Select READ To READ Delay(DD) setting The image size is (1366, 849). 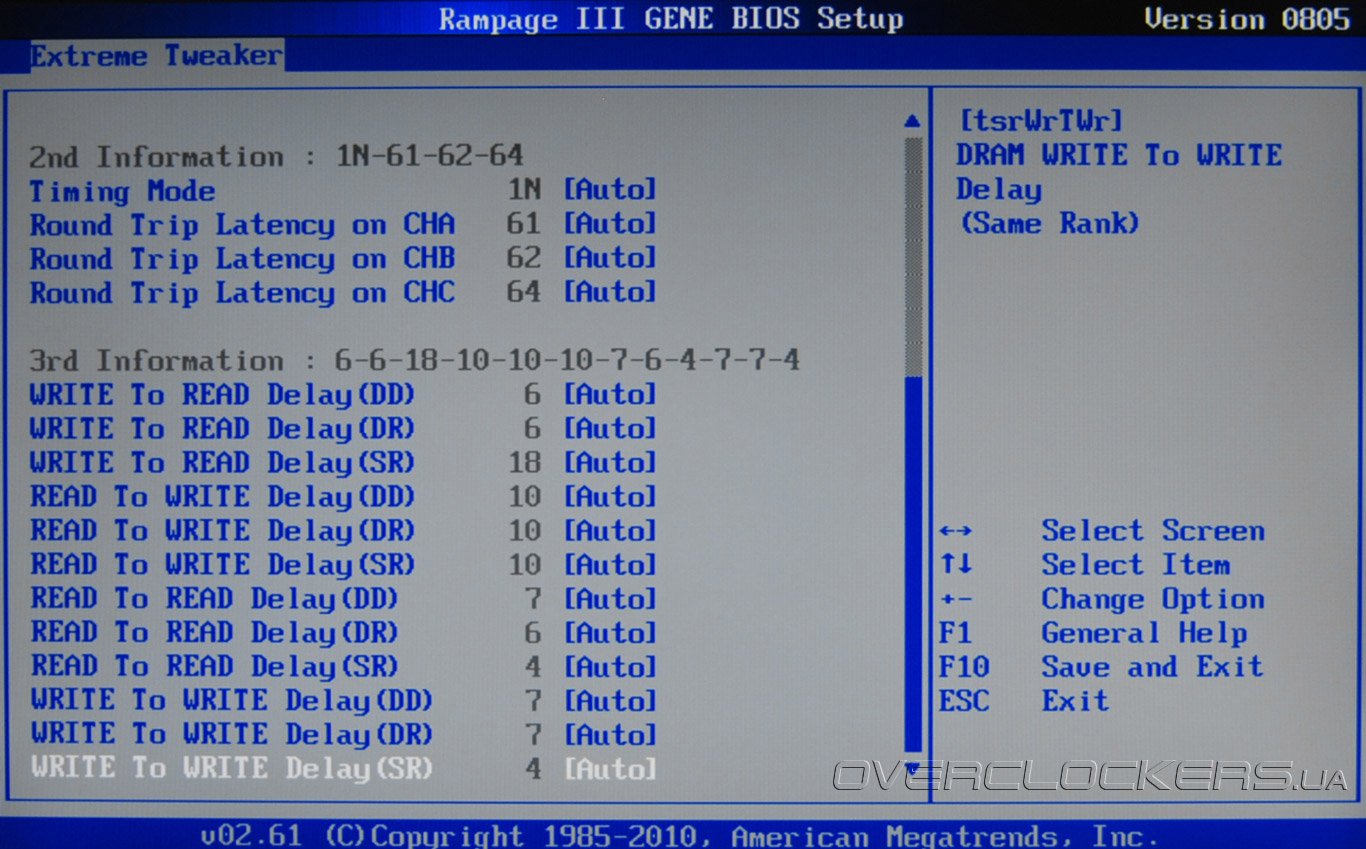point(343,598)
